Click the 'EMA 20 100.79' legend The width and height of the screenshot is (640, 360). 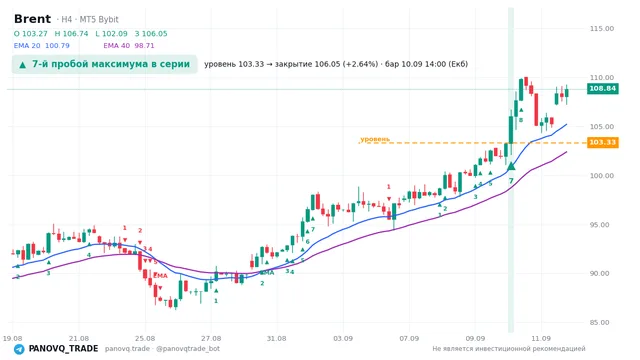pos(42,46)
